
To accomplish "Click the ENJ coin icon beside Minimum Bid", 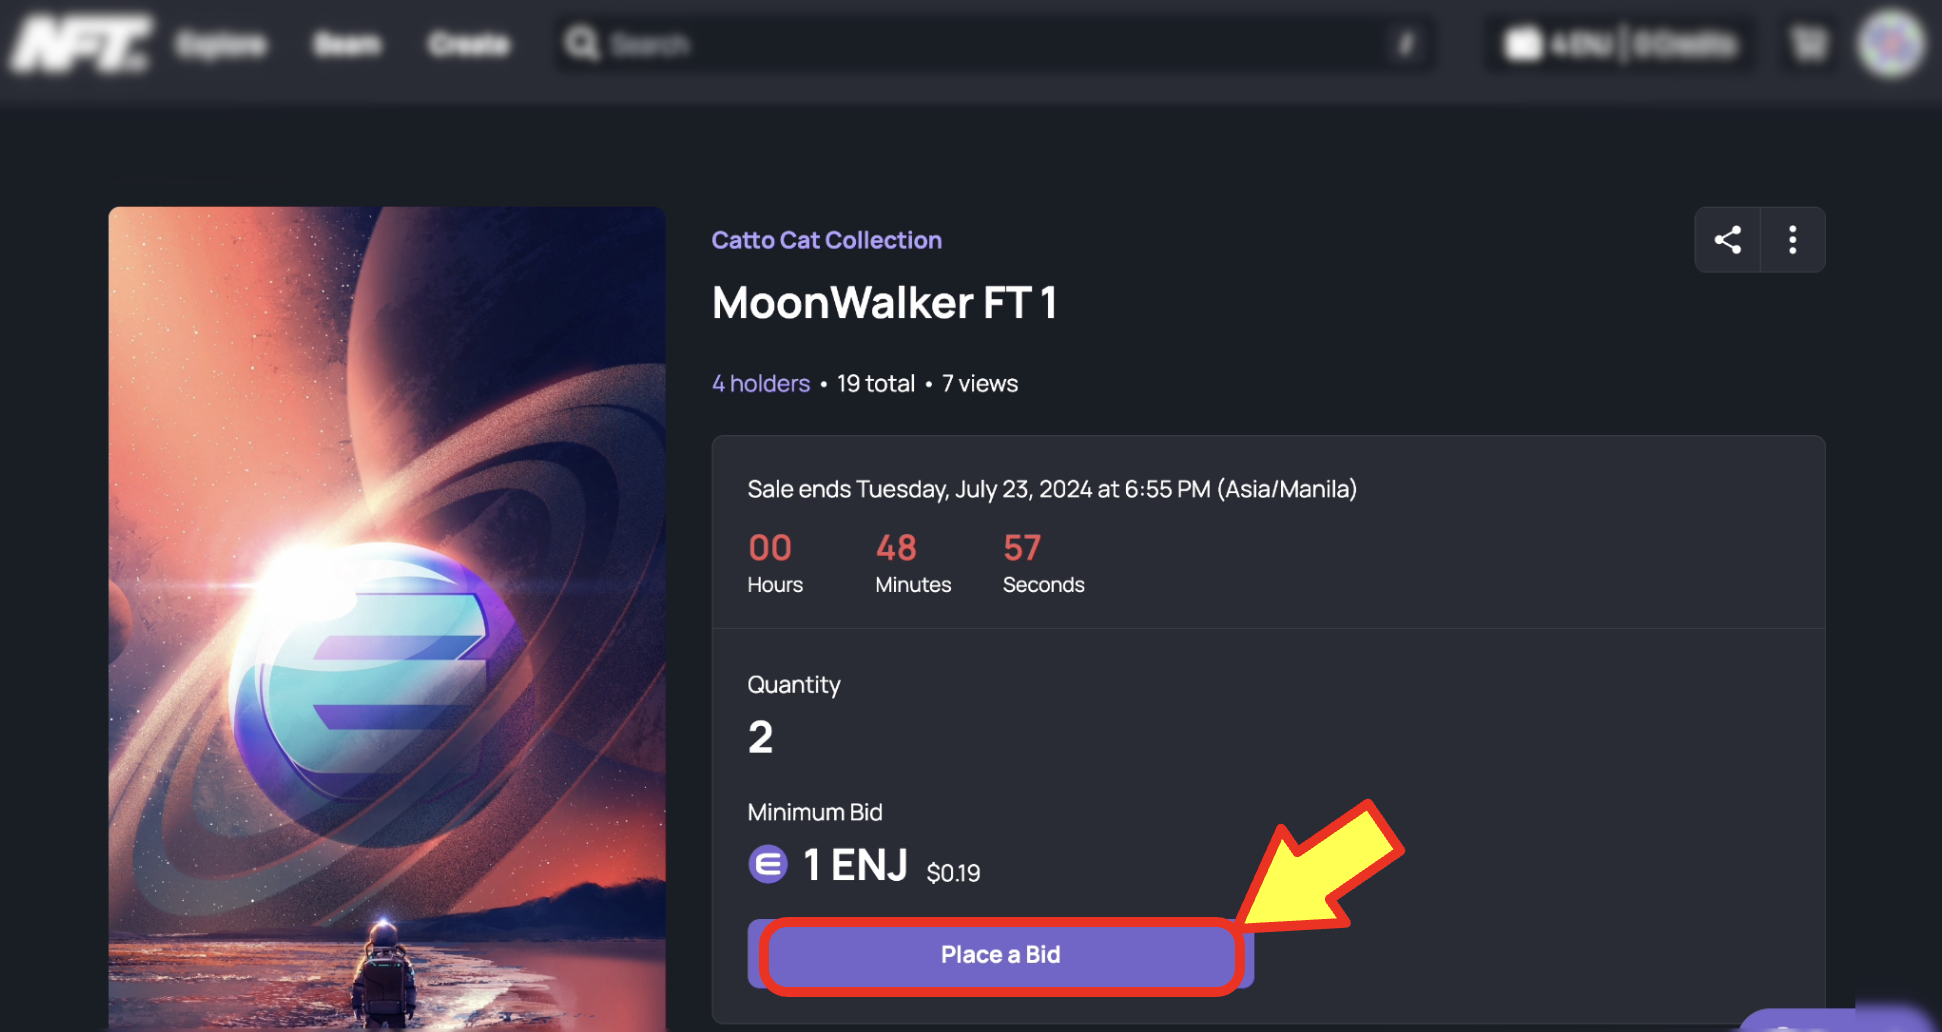I will pos(767,864).
